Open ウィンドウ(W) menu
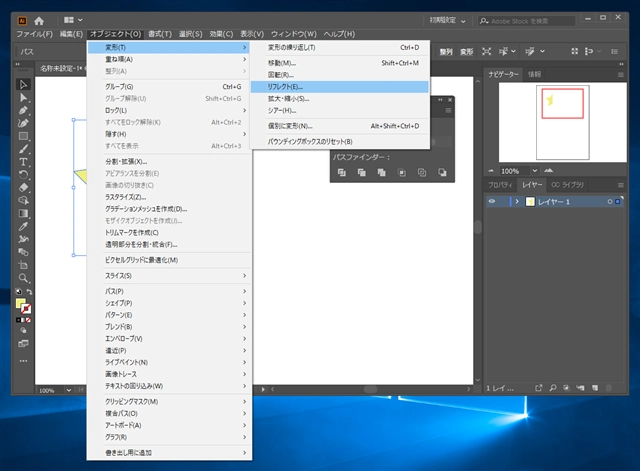Viewport: 640px width, 471px height. click(x=293, y=34)
